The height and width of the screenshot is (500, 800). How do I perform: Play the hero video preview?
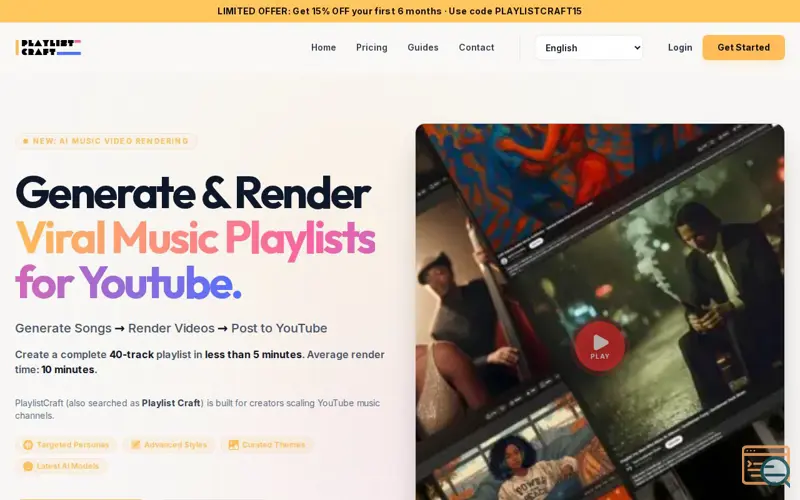[x=600, y=346]
